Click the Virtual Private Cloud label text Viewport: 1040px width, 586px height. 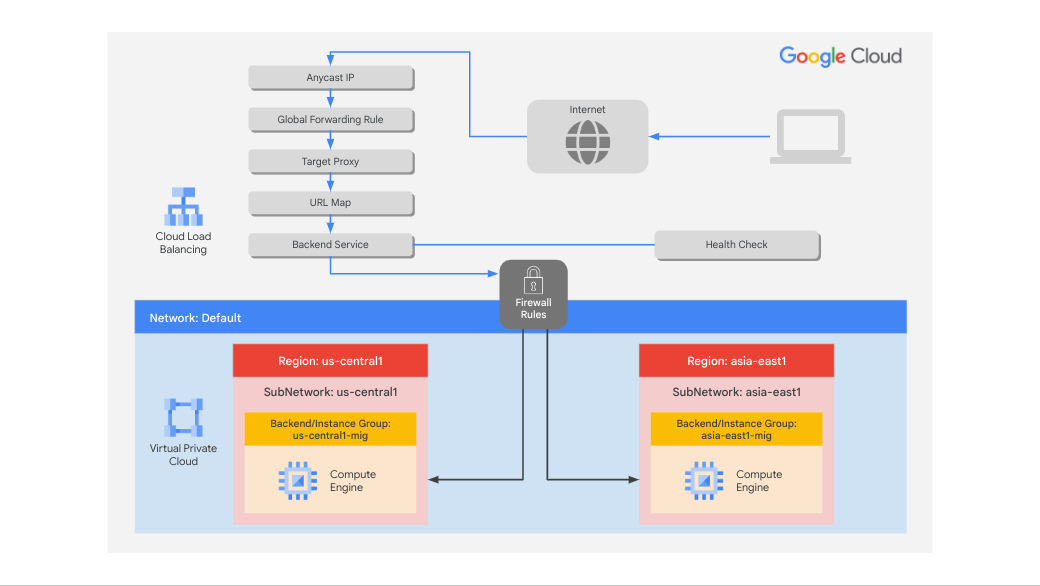(x=183, y=455)
